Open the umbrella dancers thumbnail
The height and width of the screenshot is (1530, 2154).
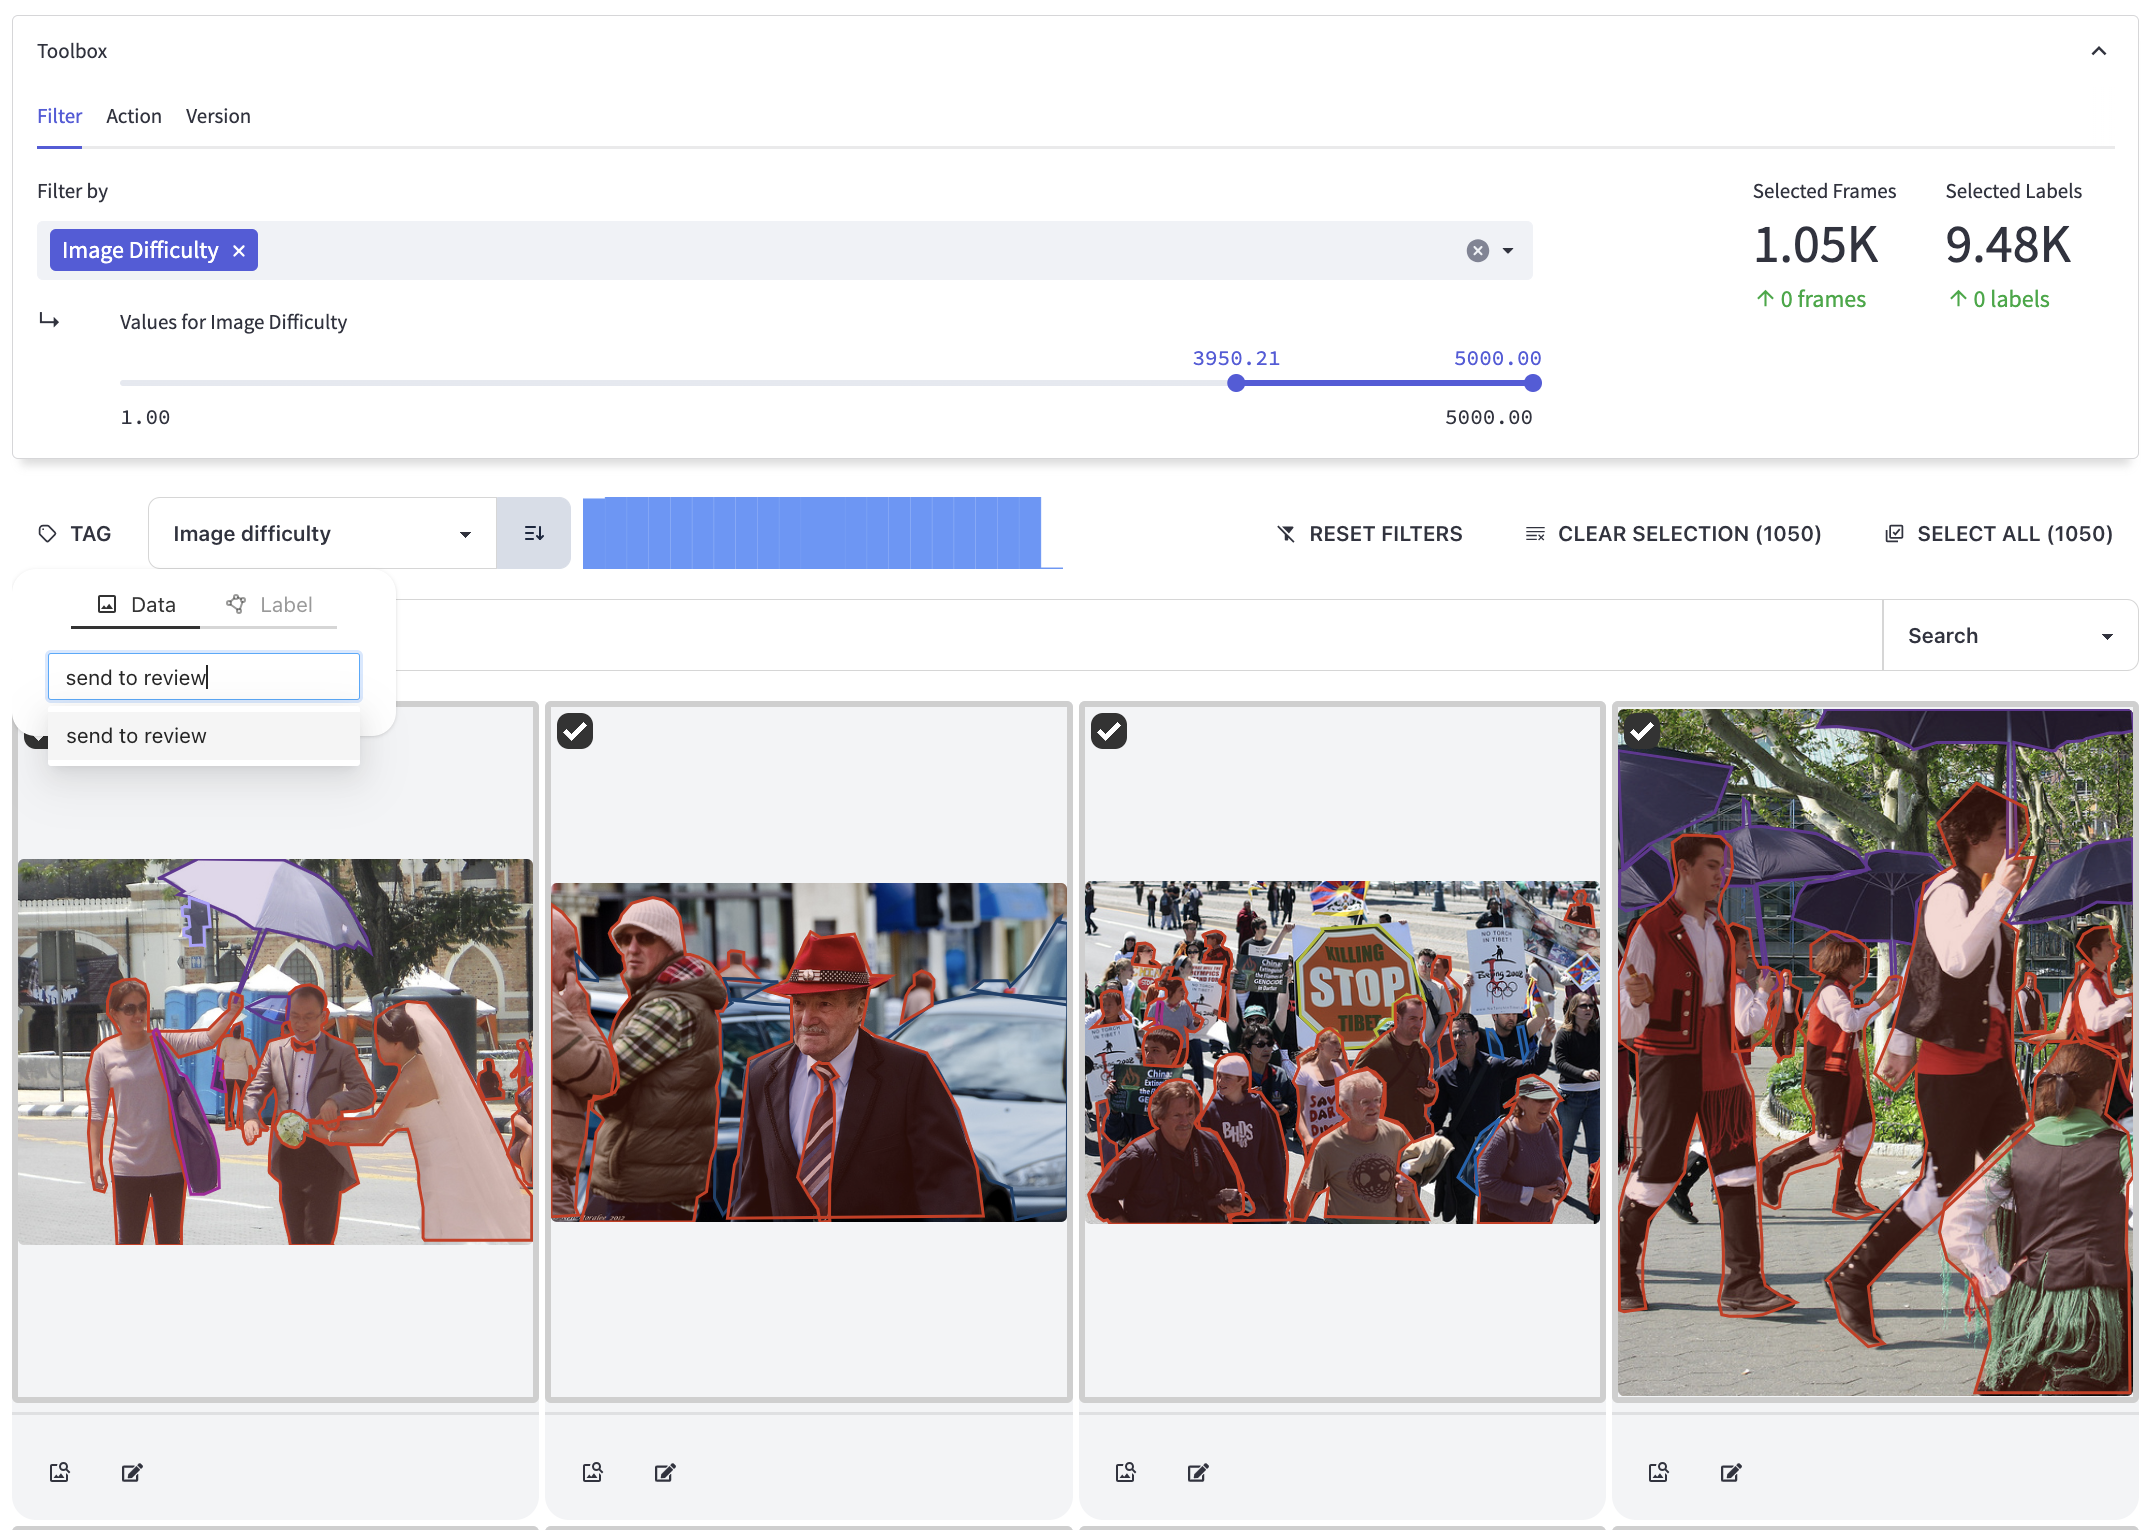tap(1875, 1052)
